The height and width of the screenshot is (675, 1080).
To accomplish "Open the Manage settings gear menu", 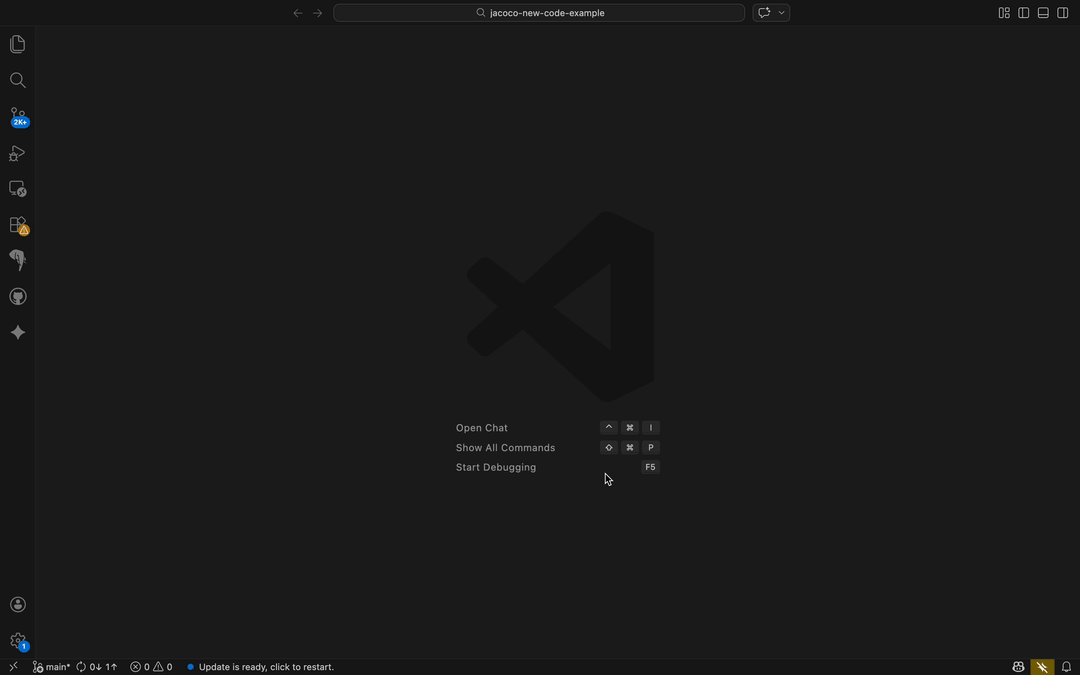I will (x=17, y=640).
